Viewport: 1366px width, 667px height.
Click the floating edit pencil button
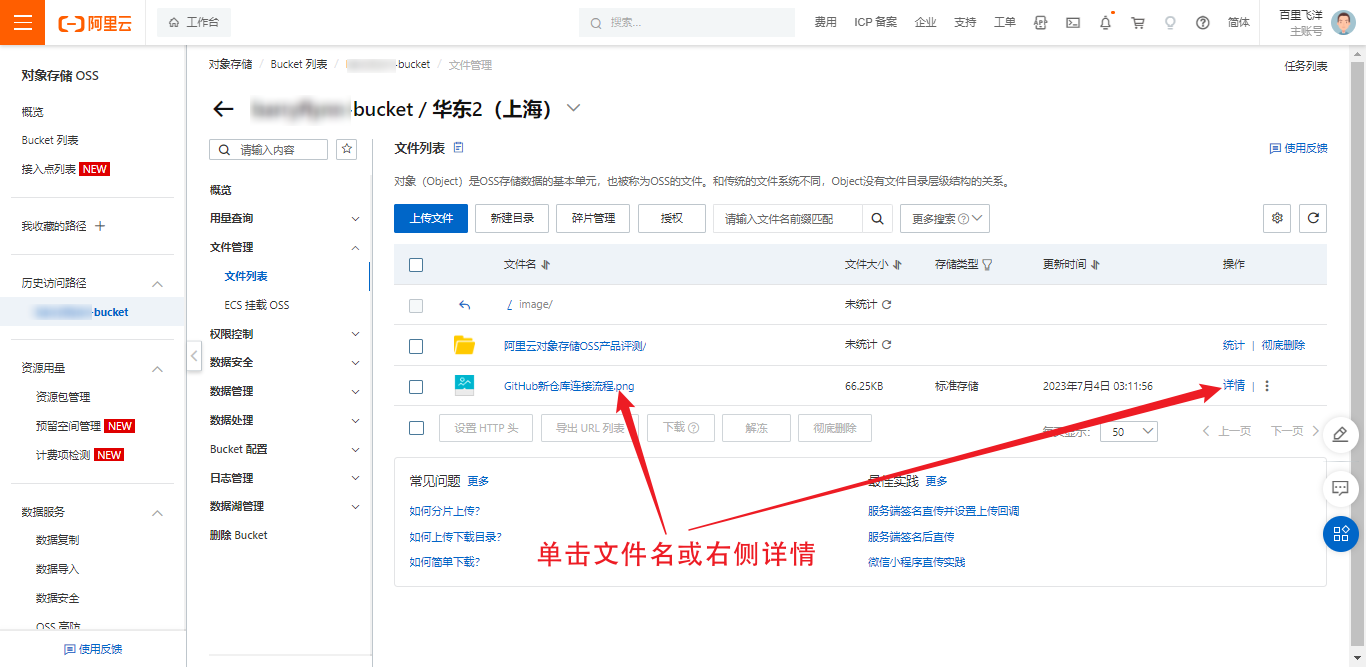(x=1341, y=435)
